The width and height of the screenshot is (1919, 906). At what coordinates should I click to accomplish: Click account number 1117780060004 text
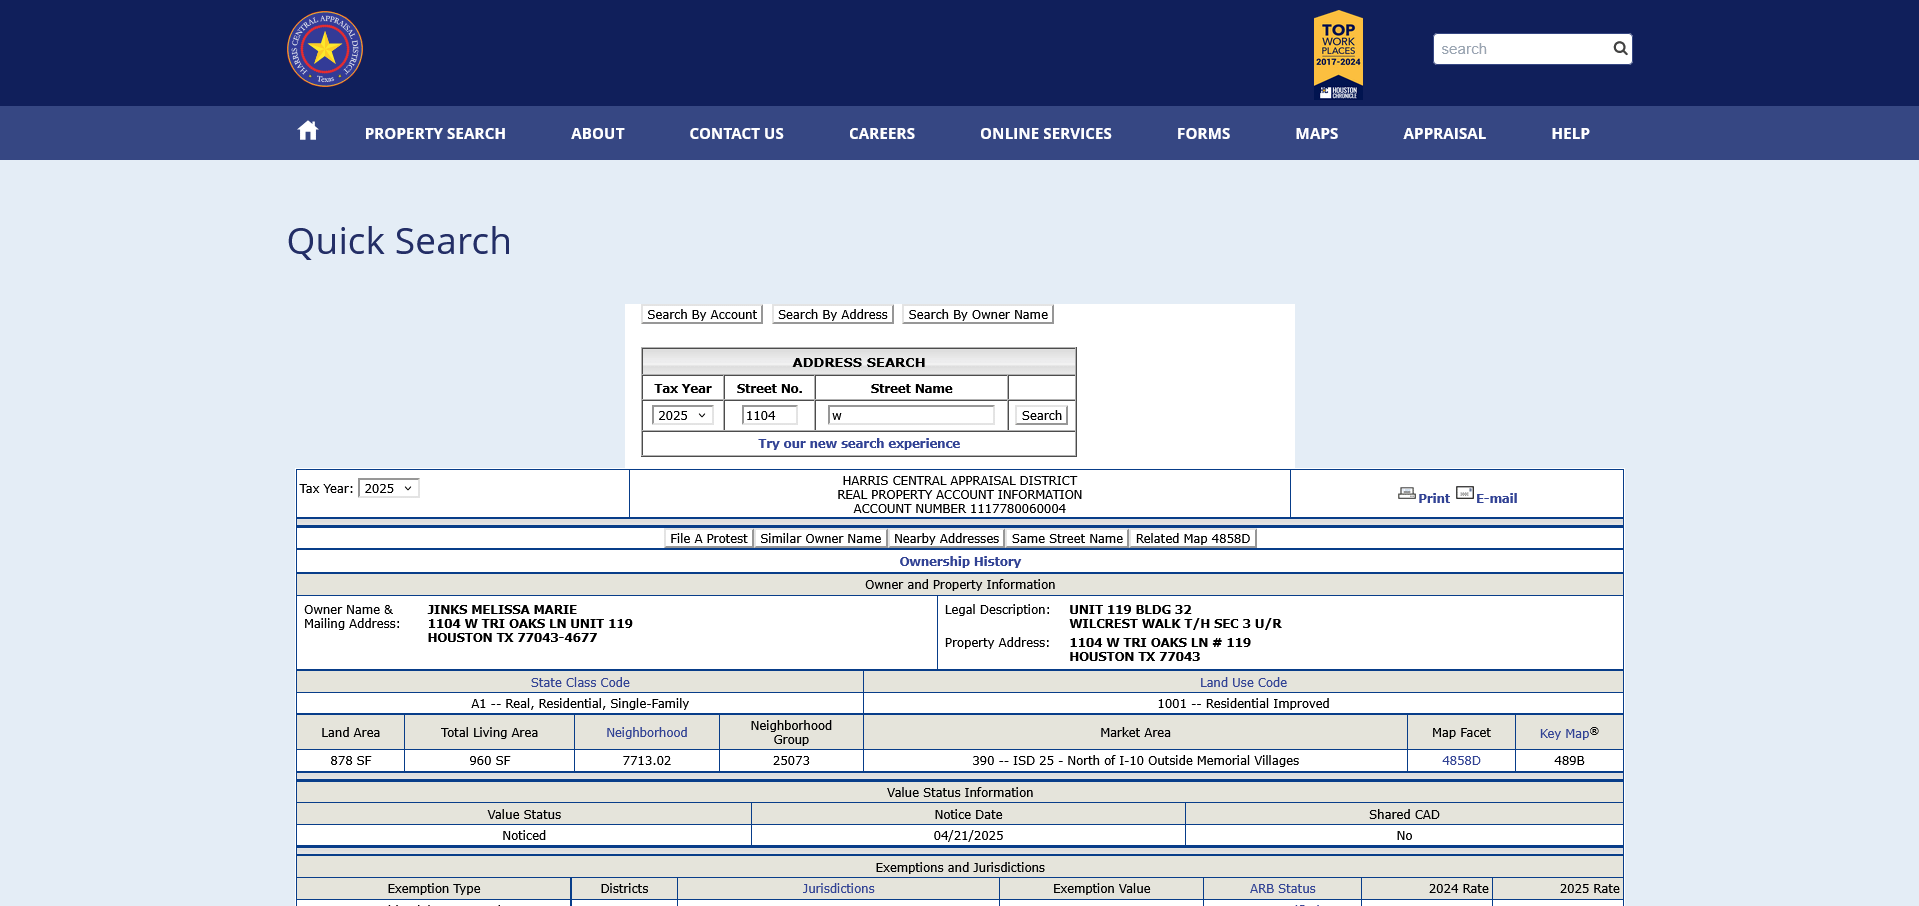(1017, 508)
